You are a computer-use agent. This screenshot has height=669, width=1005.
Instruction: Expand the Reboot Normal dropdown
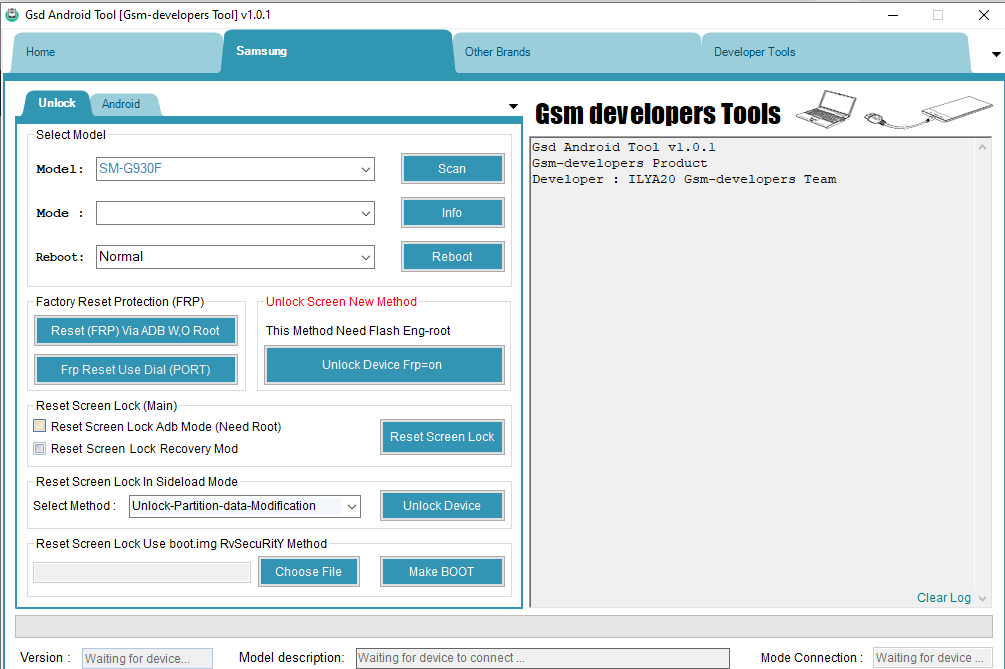tap(365, 257)
